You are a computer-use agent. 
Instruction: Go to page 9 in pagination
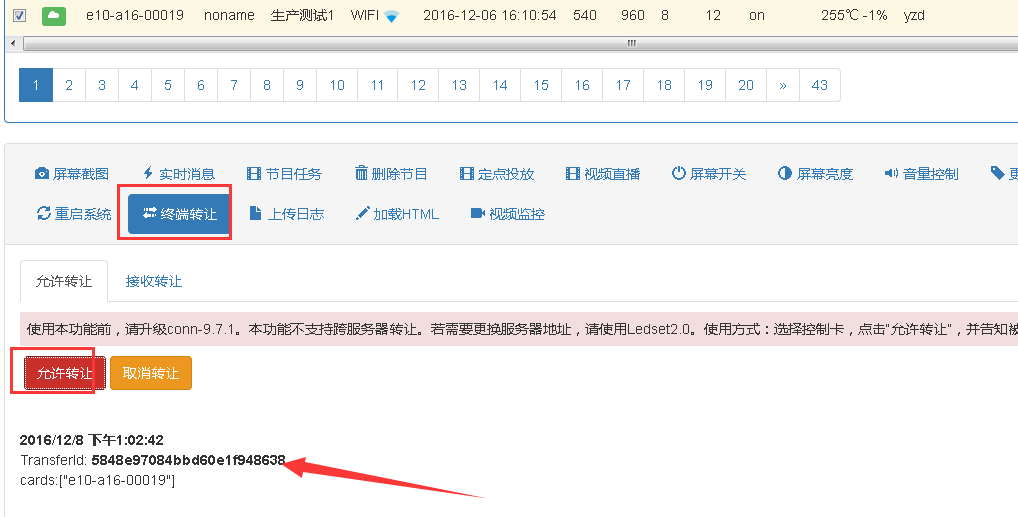(x=300, y=85)
